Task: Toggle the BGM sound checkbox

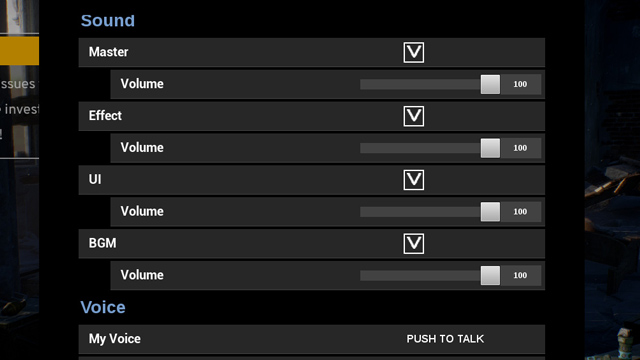Action: tap(413, 243)
